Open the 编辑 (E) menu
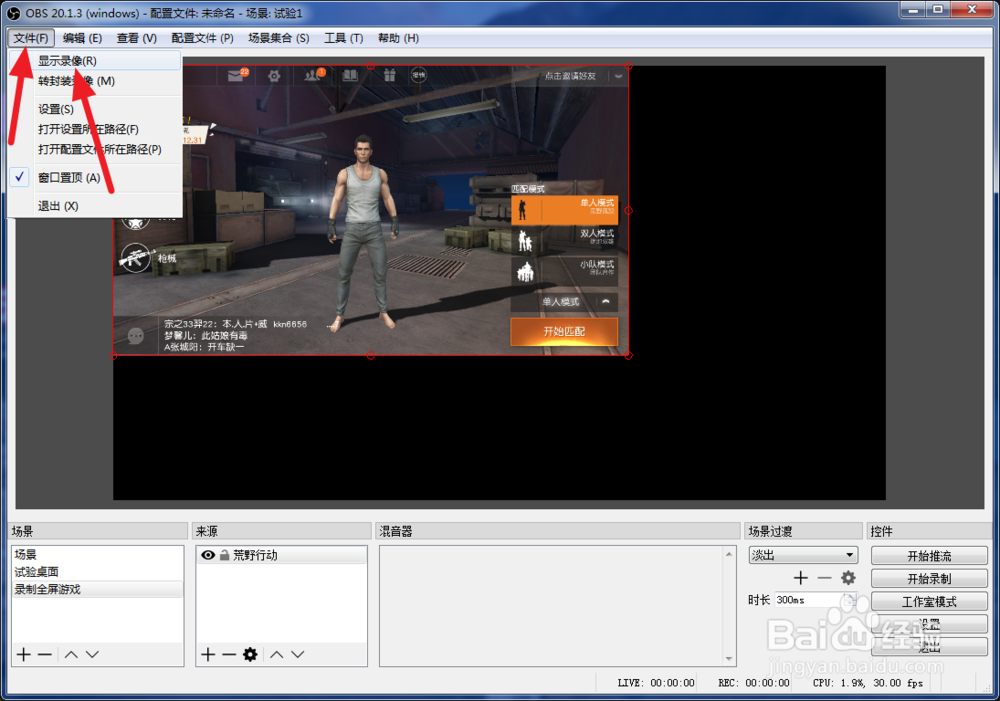 coord(82,38)
